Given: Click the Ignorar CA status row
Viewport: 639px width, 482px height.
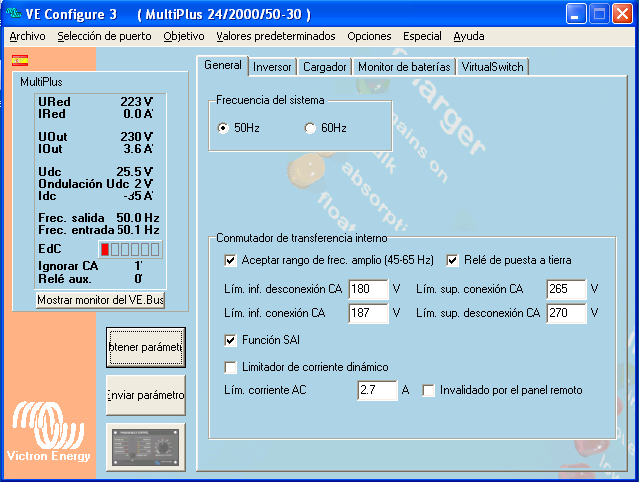Looking at the screenshot, I should coord(90,266).
